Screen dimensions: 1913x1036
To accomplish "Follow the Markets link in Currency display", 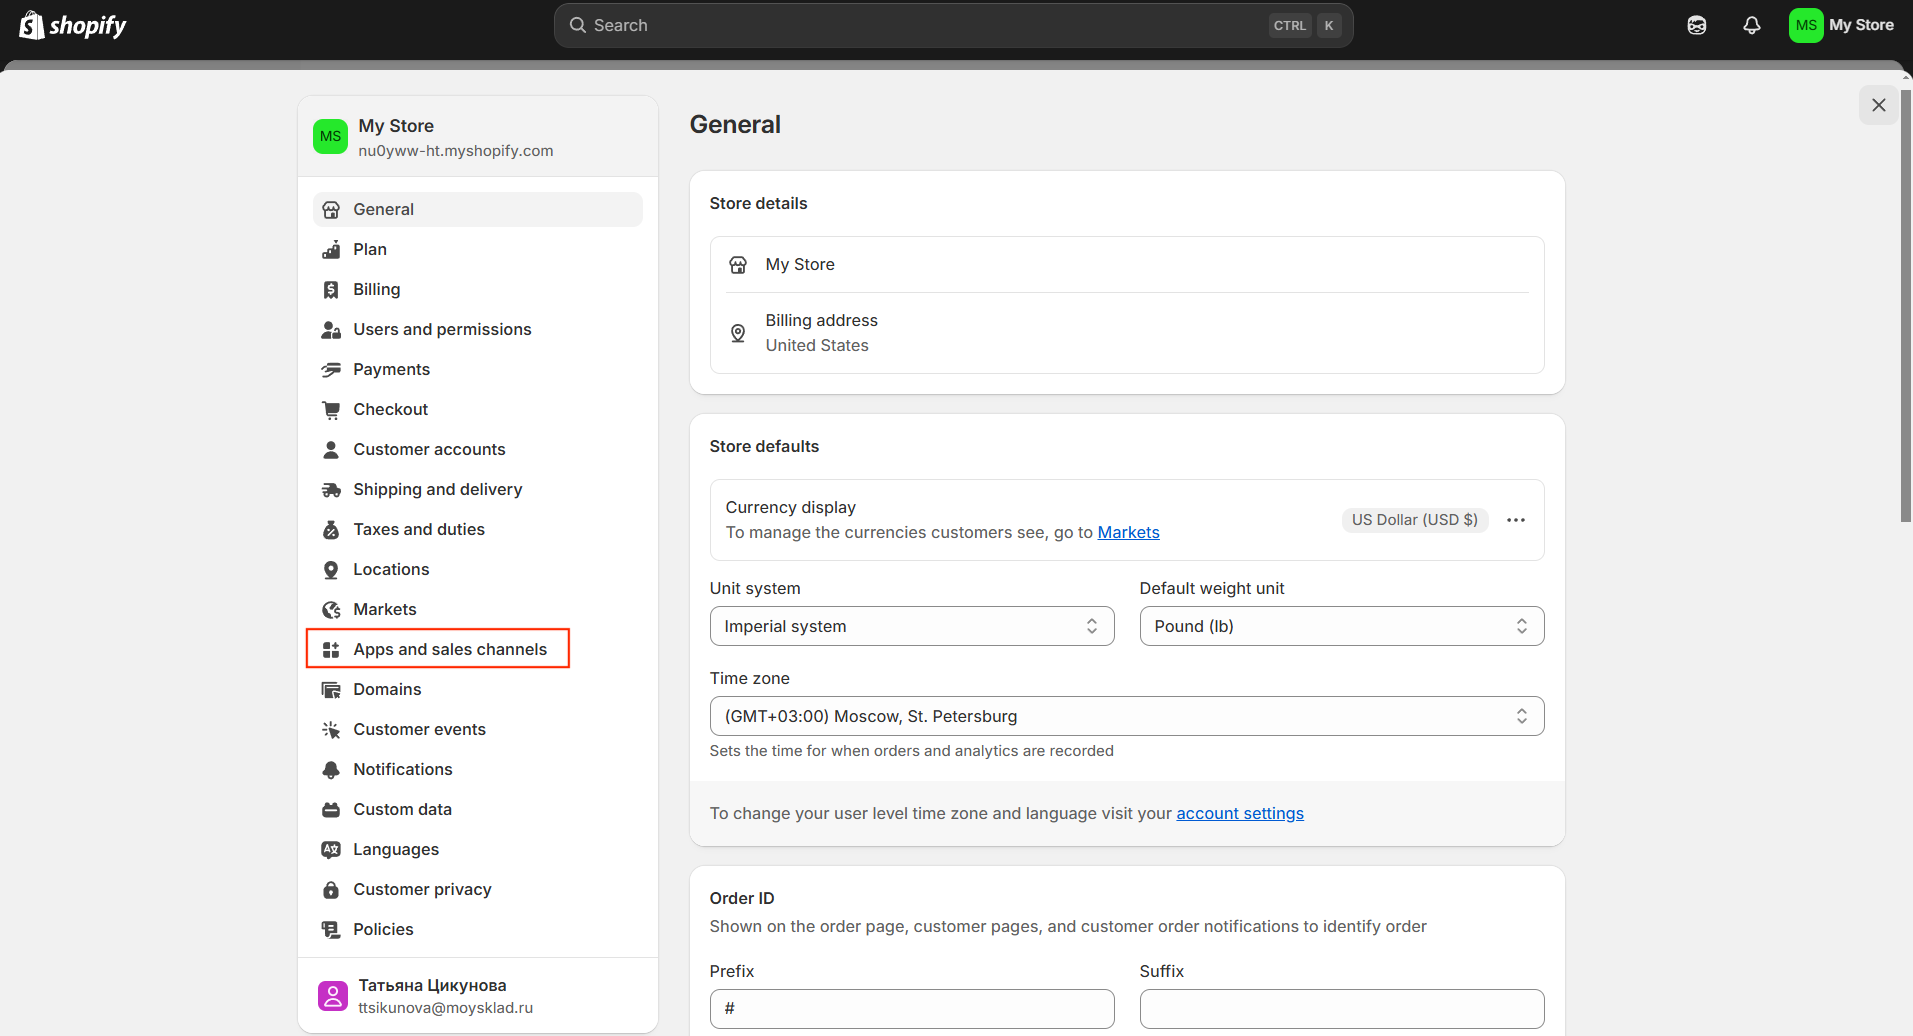I will click(1128, 532).
